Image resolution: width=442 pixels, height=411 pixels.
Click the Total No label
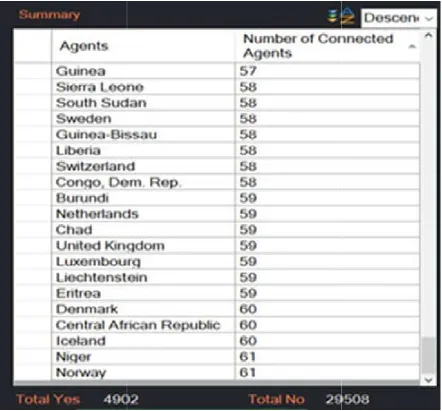click(x=277, y=399)
